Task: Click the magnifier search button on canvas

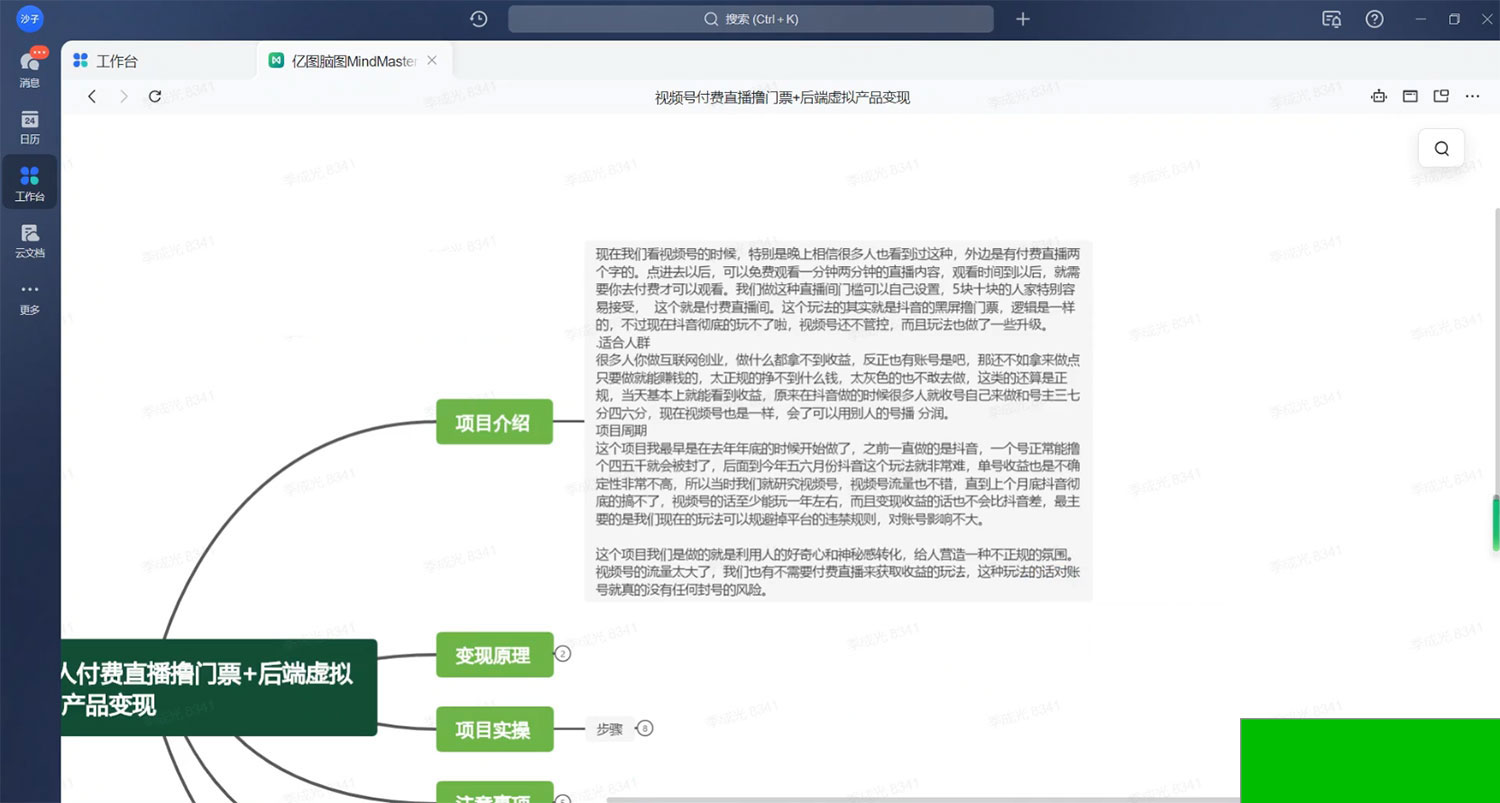Action: pyautogui.click(x=1441, y=148)
